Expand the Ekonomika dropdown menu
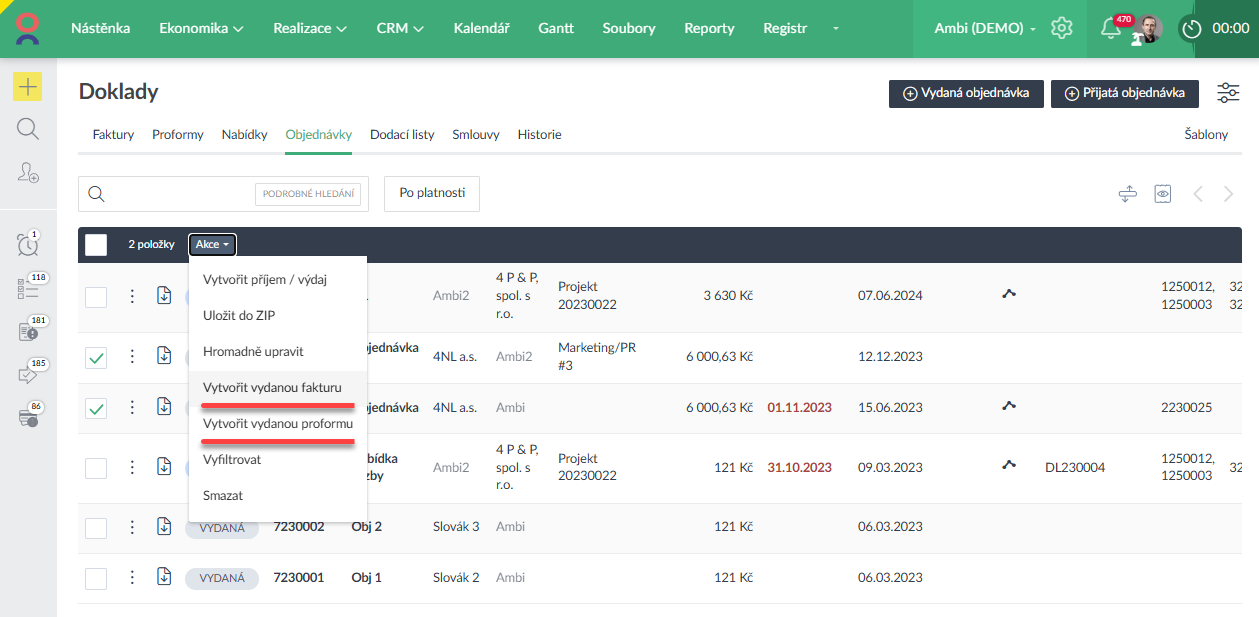The image size is (1259, 617). tap(201, 29)
